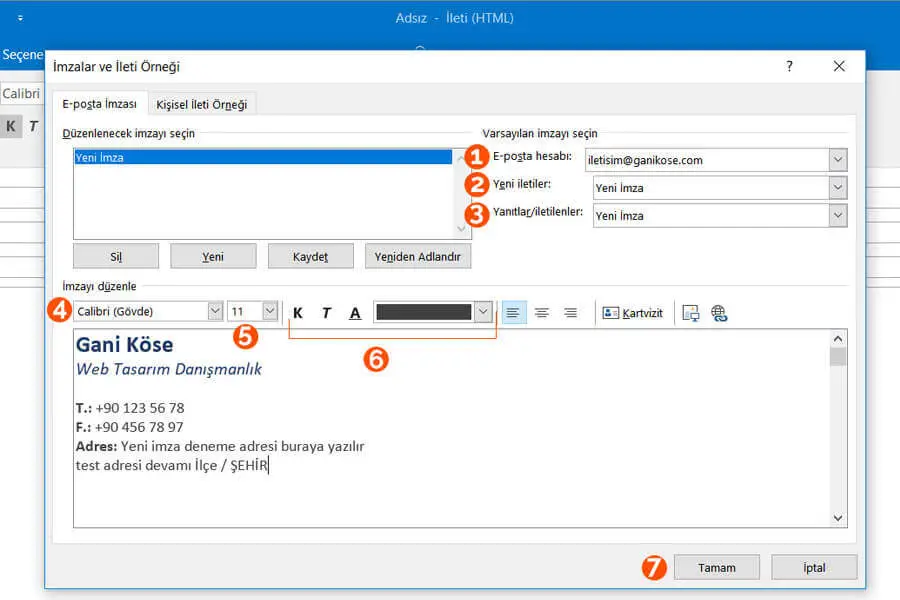
Task: Align signature text right
Action: coord(571,313)
